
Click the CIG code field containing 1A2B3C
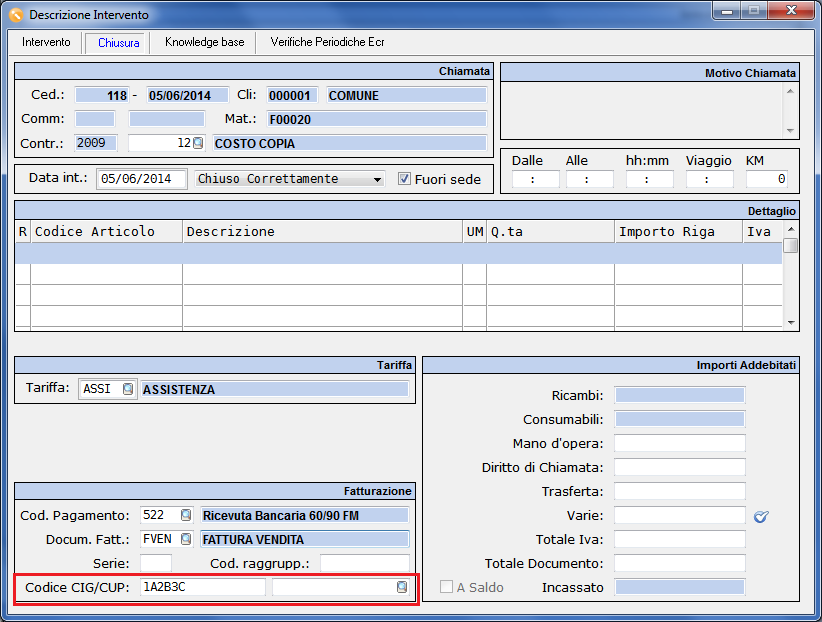203,587
